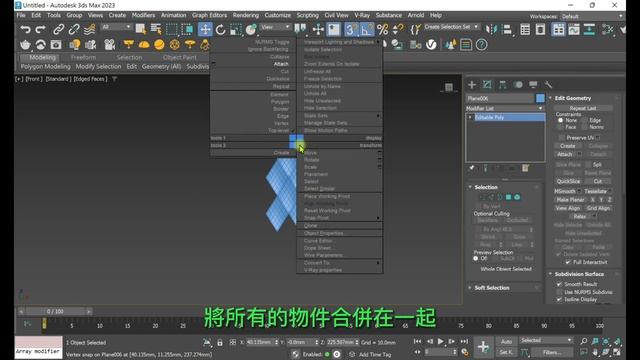Activate the Bind to Space Warp icon
Viewport: 640px width, 360px height.
coord(89,29)
